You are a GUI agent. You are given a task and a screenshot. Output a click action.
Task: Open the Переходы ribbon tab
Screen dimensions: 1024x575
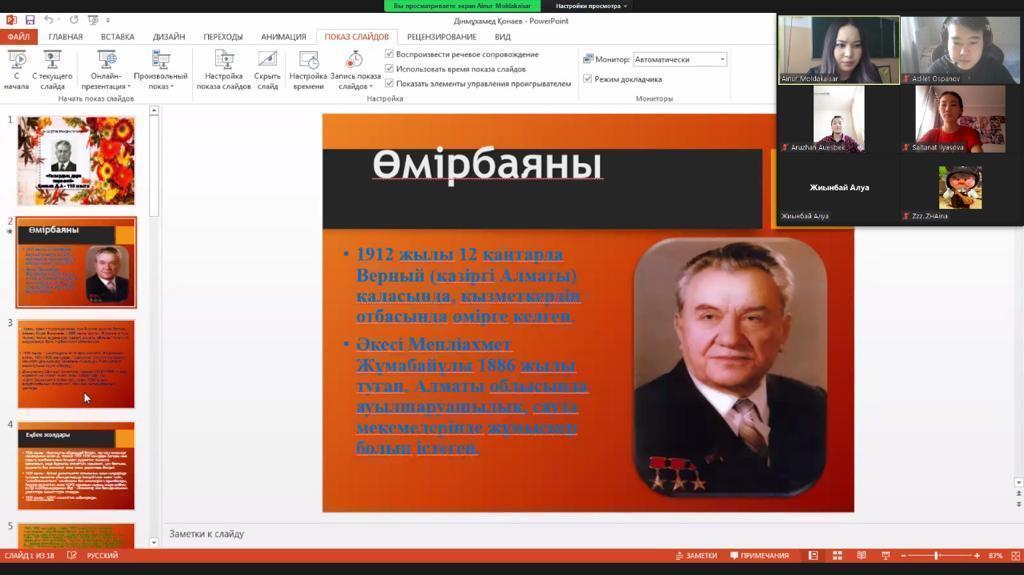point(223,37)
